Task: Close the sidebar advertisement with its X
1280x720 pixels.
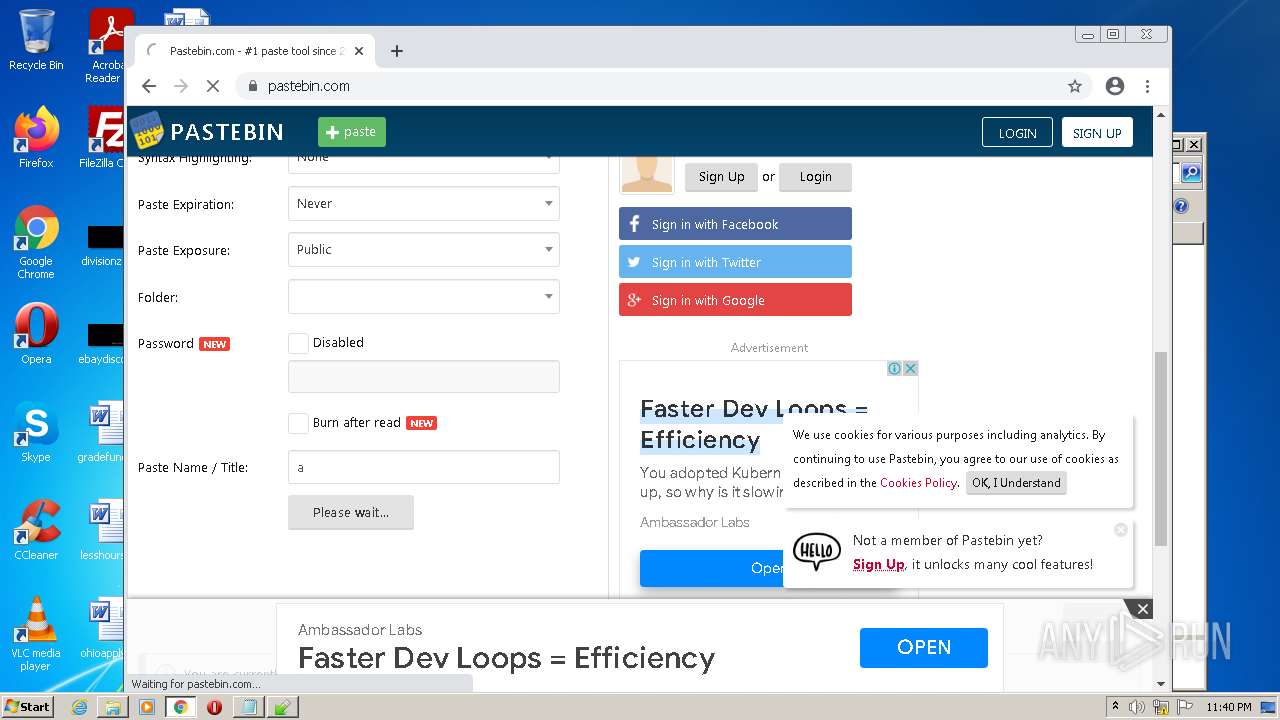Action: click(910, 368)
